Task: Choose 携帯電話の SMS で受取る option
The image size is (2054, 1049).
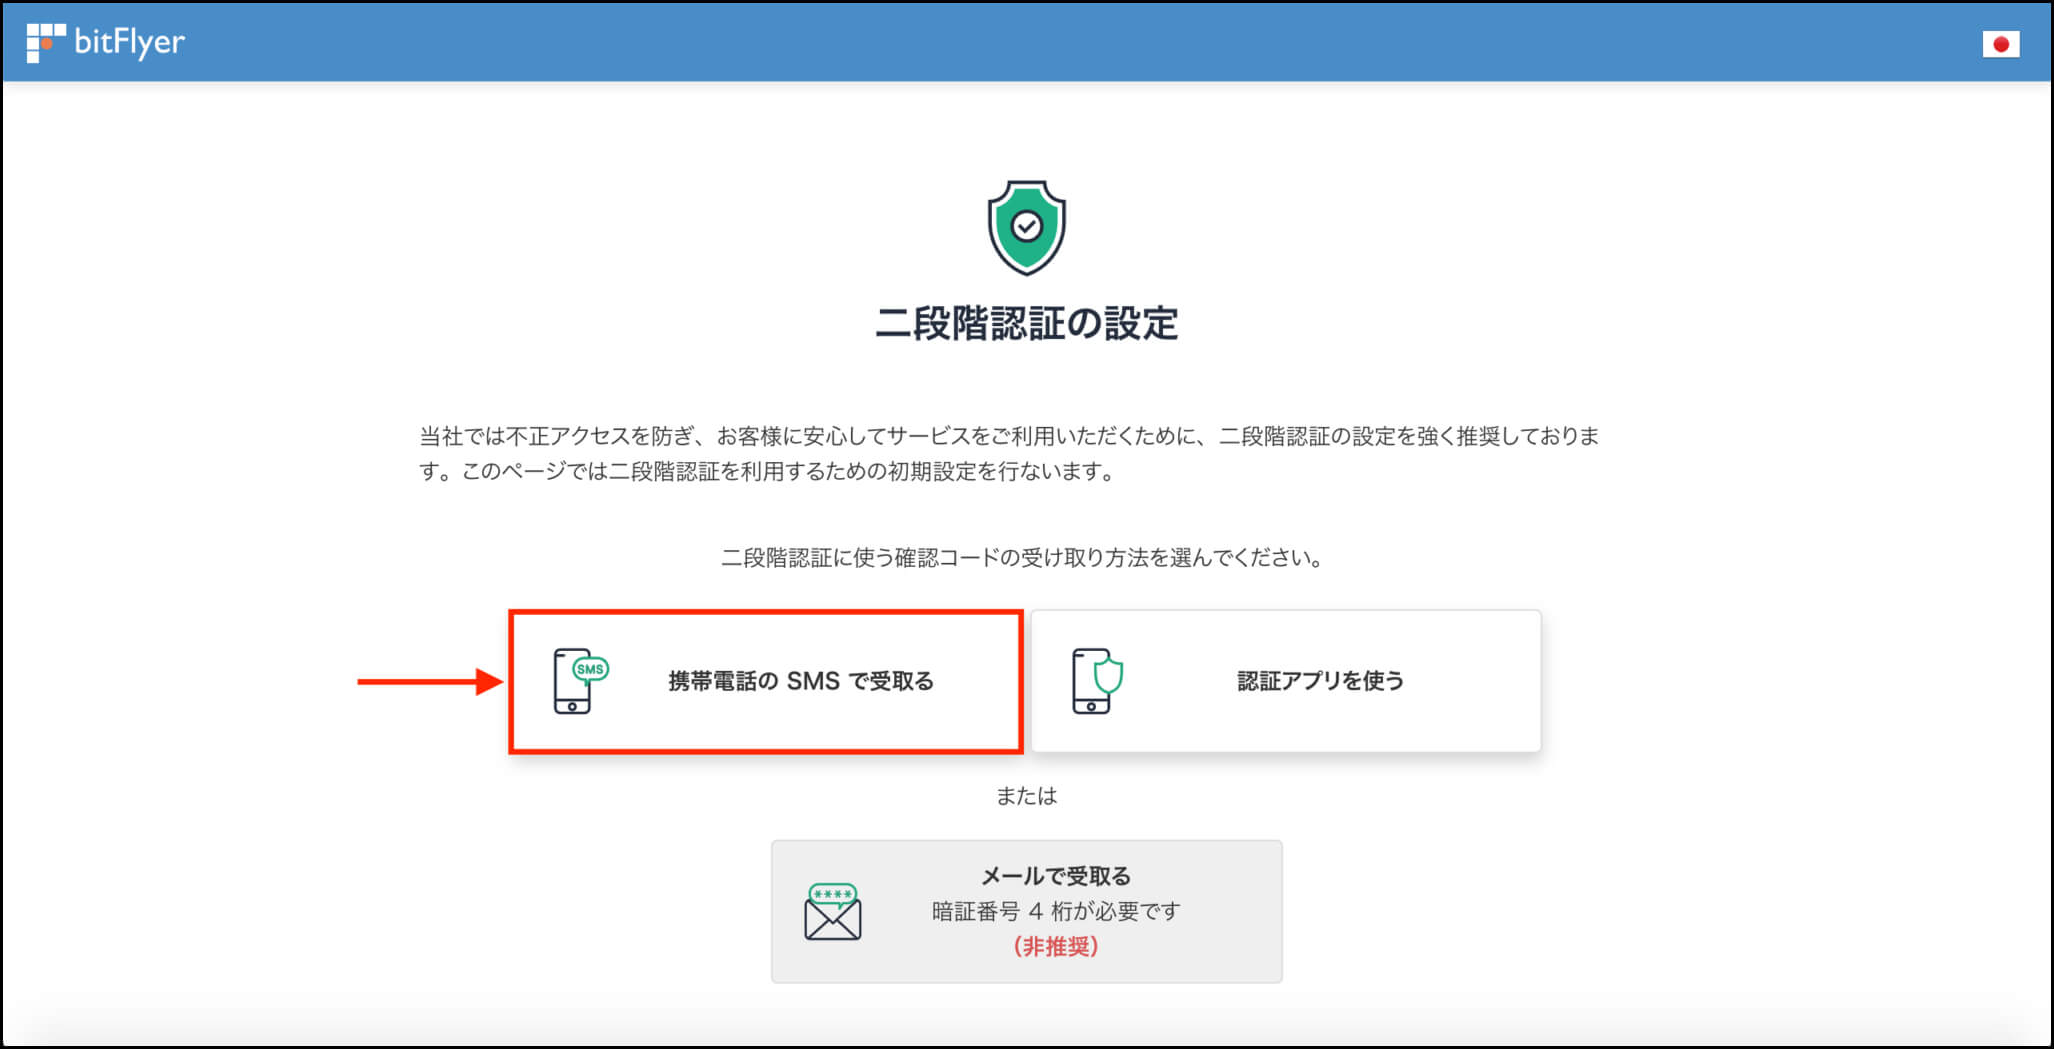Action: pyautogui.click(x=765, y=681)
